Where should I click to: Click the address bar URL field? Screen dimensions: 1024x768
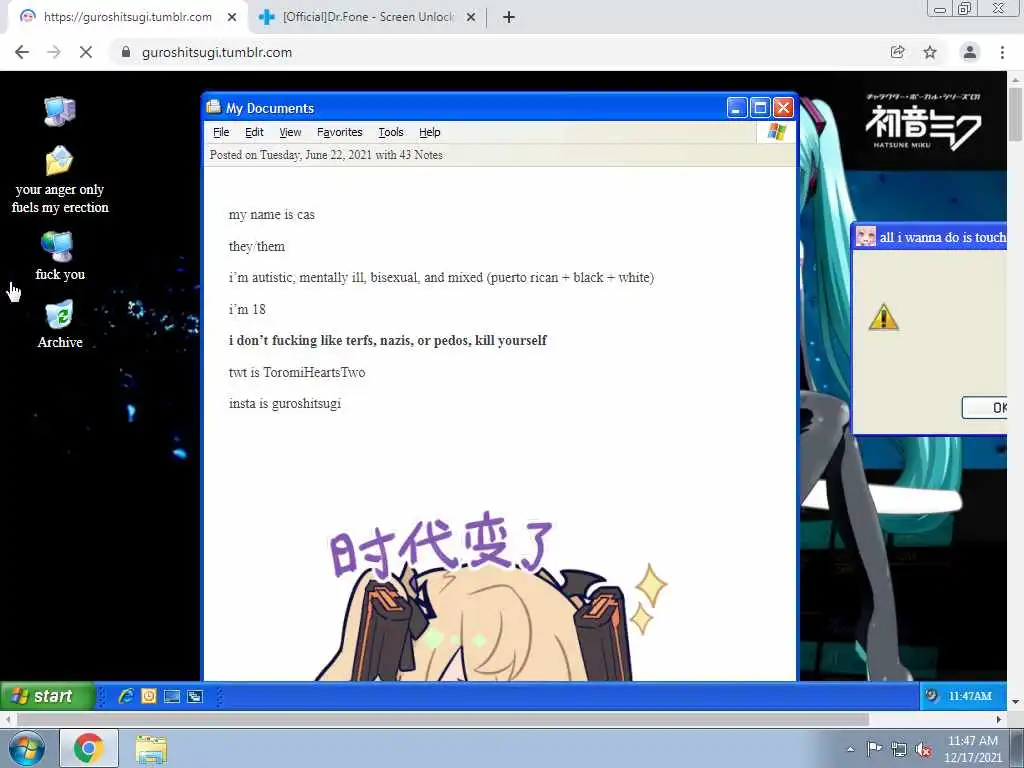point(496,52)
